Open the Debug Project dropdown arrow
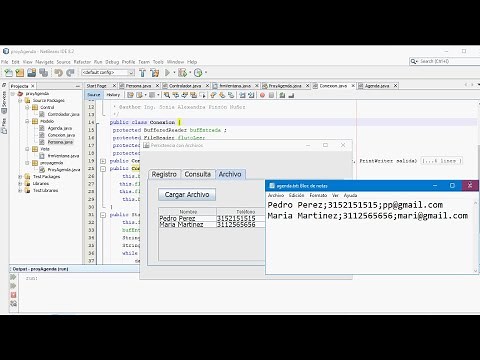This screenshot has width=480, height=360. (x=190, y=72)
